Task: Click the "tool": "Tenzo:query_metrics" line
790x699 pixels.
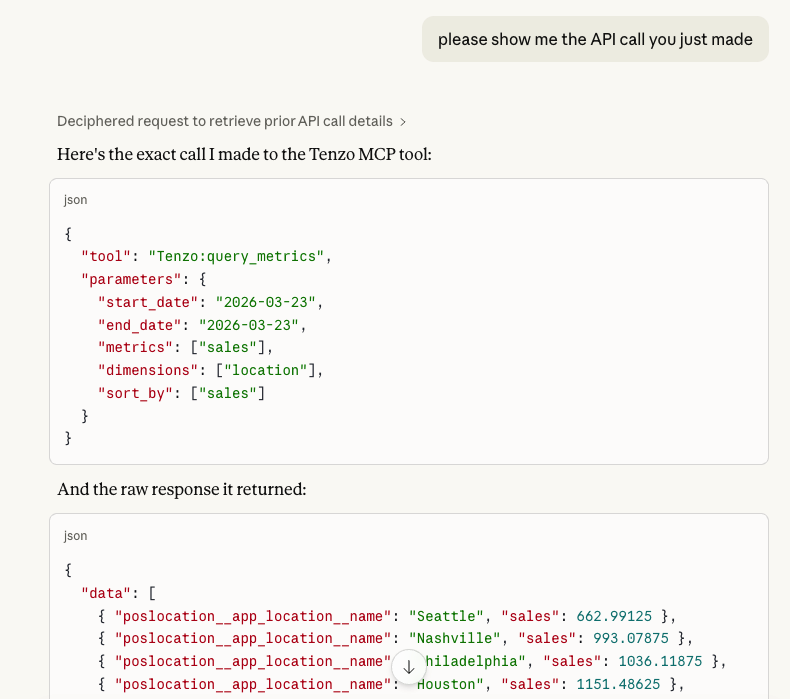Action: tap(207, 257)
